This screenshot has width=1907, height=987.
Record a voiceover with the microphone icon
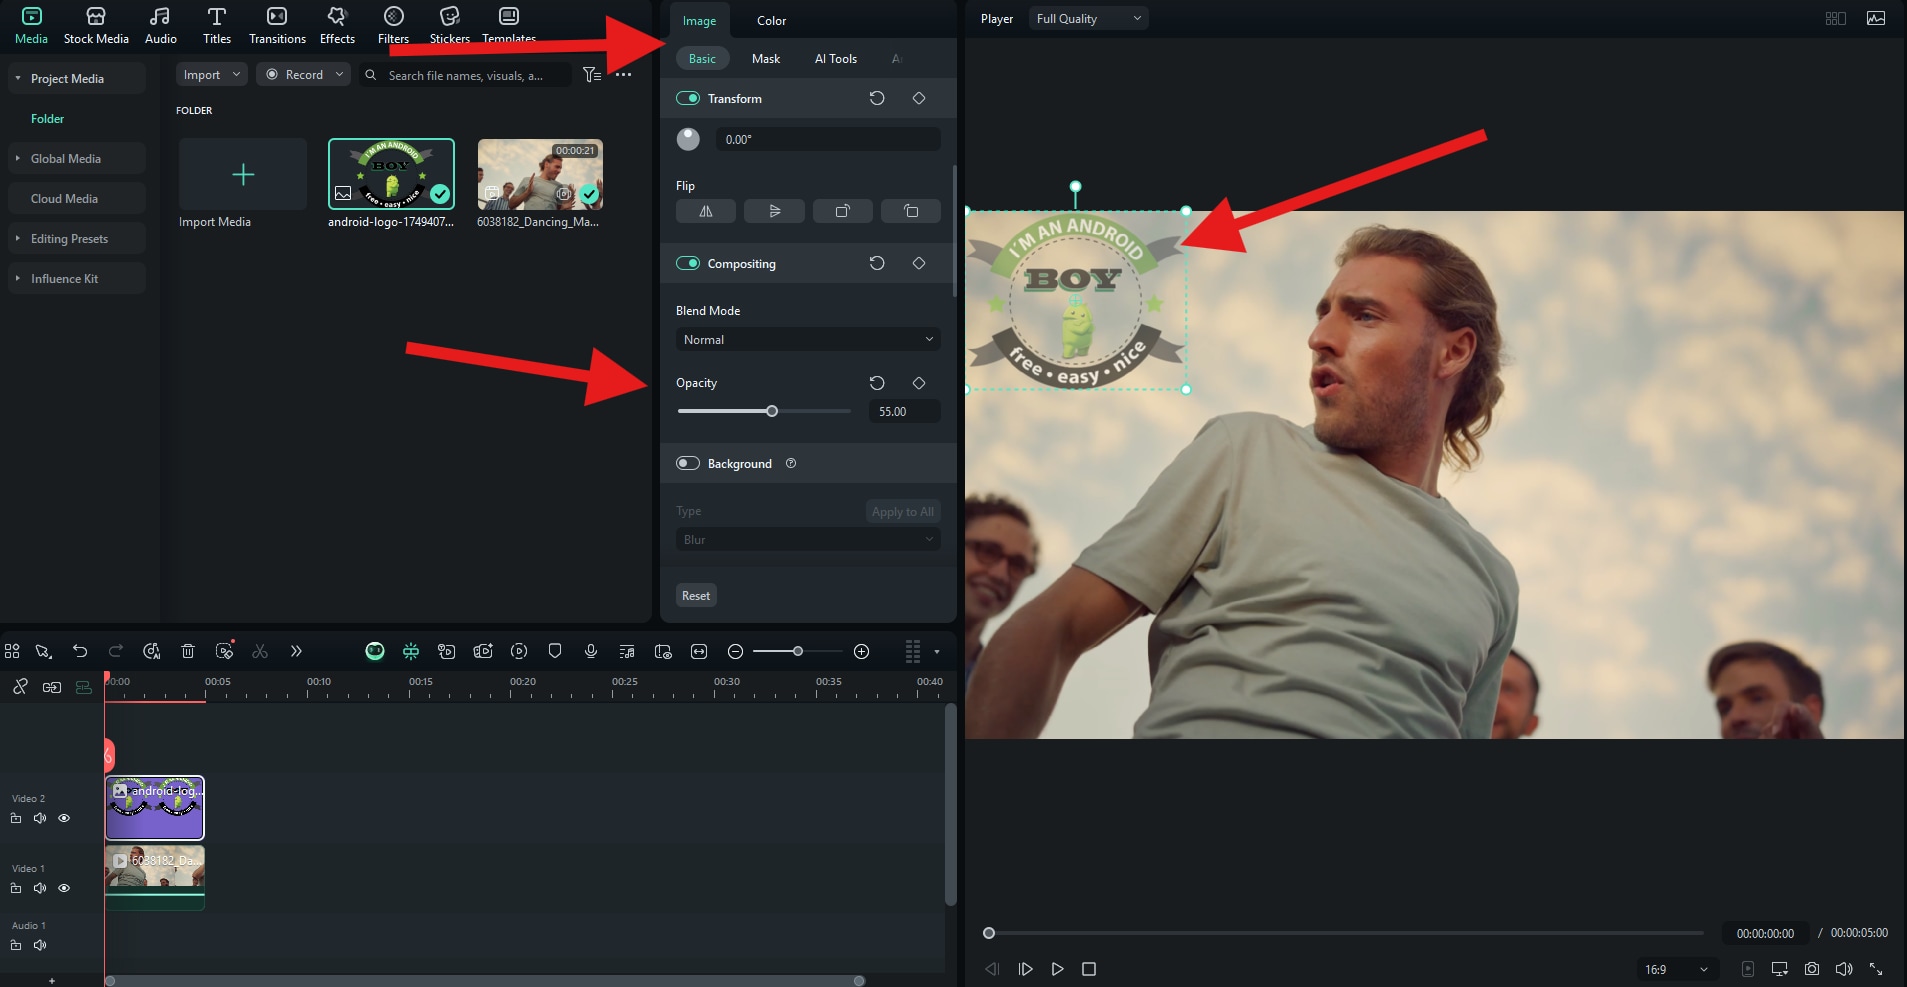591,651
